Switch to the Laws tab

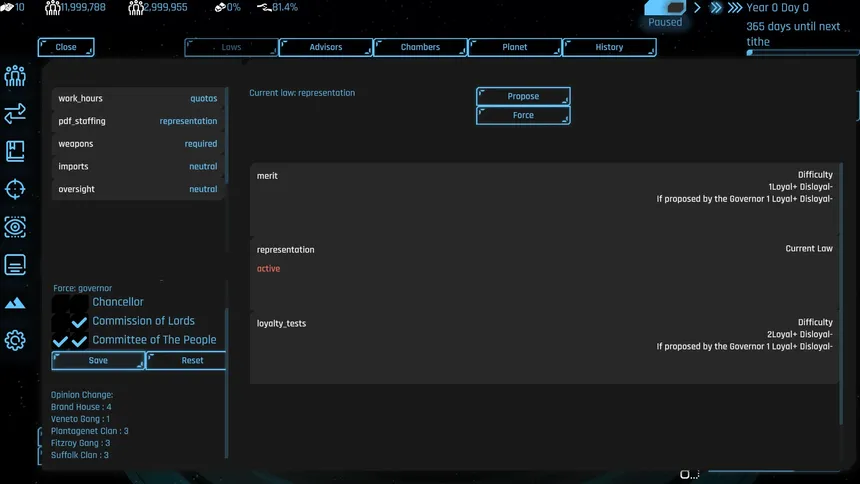231,47
